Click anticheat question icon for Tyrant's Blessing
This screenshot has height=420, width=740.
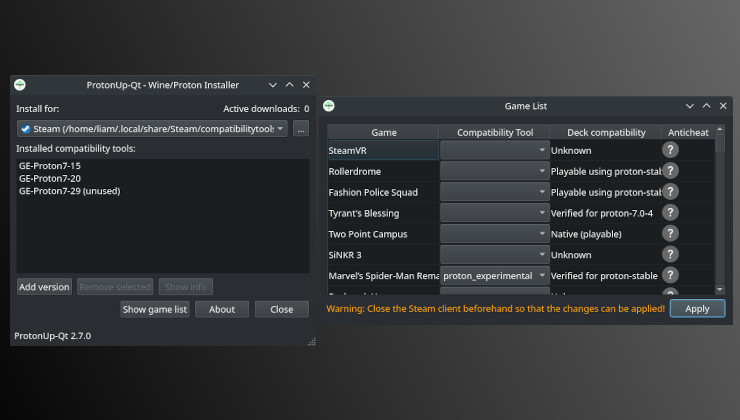point(670,212)
